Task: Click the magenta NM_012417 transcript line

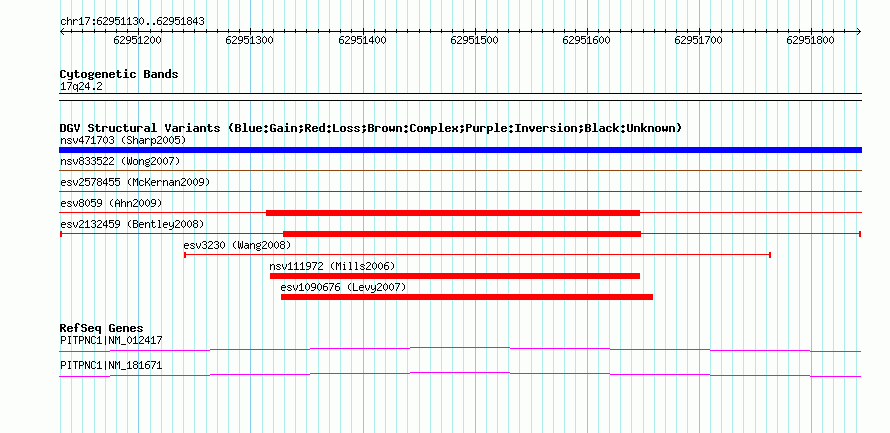Action: (x=460, y=350)
